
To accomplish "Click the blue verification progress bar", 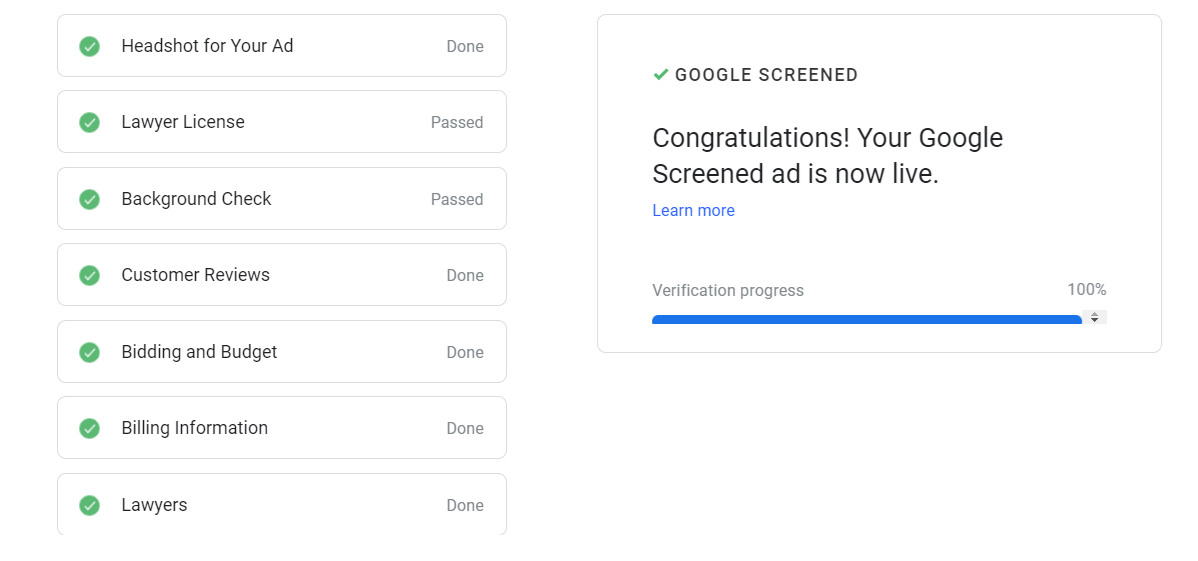I will [866, 319].
